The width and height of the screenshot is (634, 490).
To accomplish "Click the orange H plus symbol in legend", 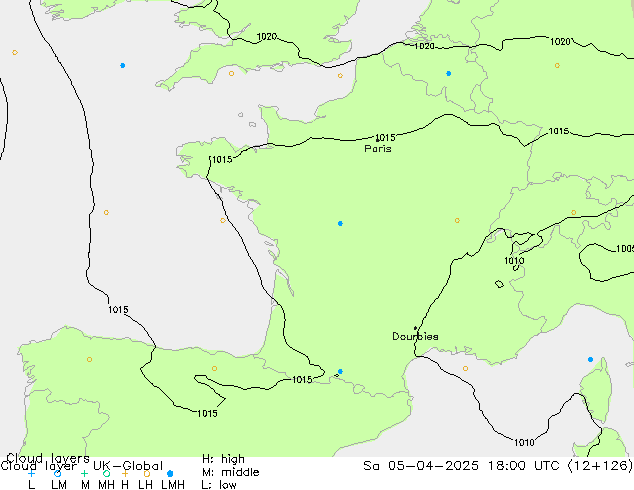I will point(125,473).
